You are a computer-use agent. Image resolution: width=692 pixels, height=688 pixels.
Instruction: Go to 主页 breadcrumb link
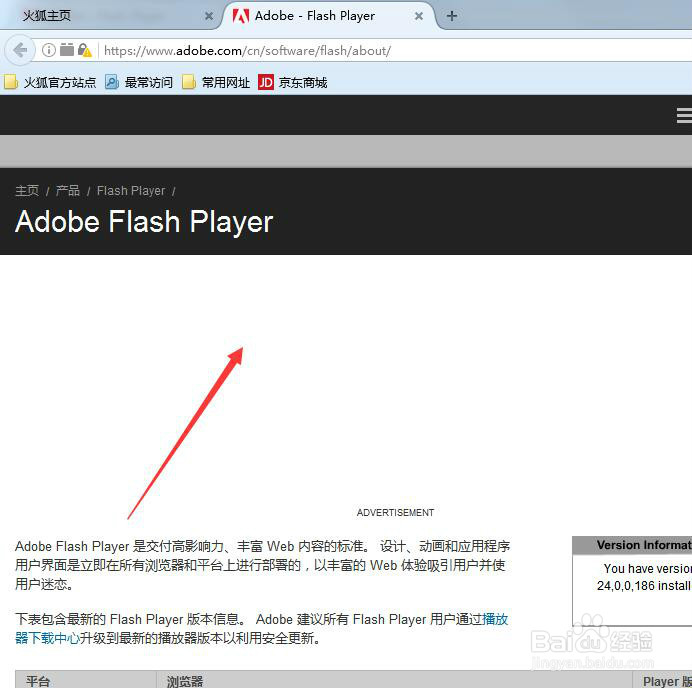(x=27, y=191)
